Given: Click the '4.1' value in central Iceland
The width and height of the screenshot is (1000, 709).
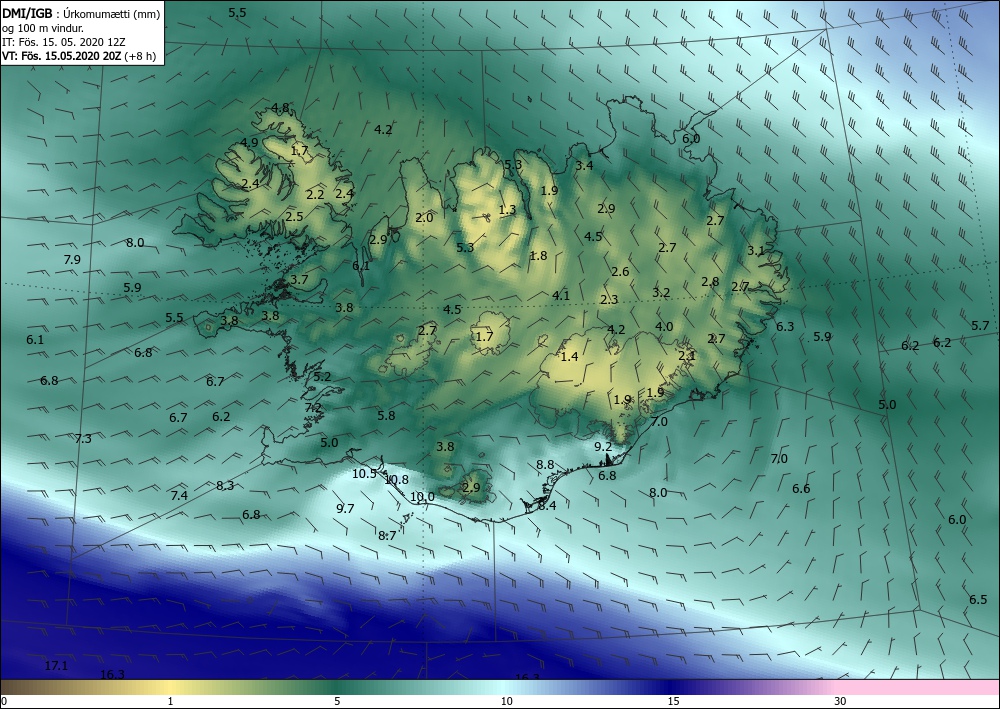Looking at the screenshot, I should 561,295.
